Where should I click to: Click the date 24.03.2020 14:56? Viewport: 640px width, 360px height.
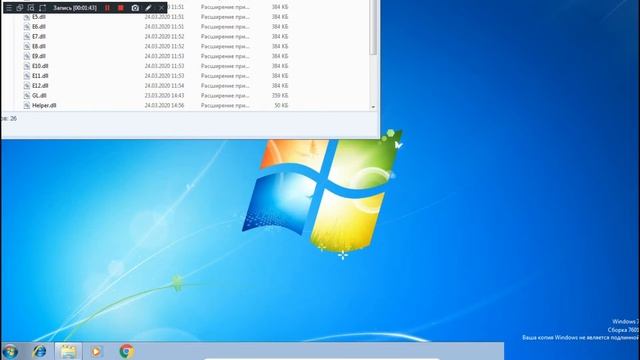click(164, 105)
